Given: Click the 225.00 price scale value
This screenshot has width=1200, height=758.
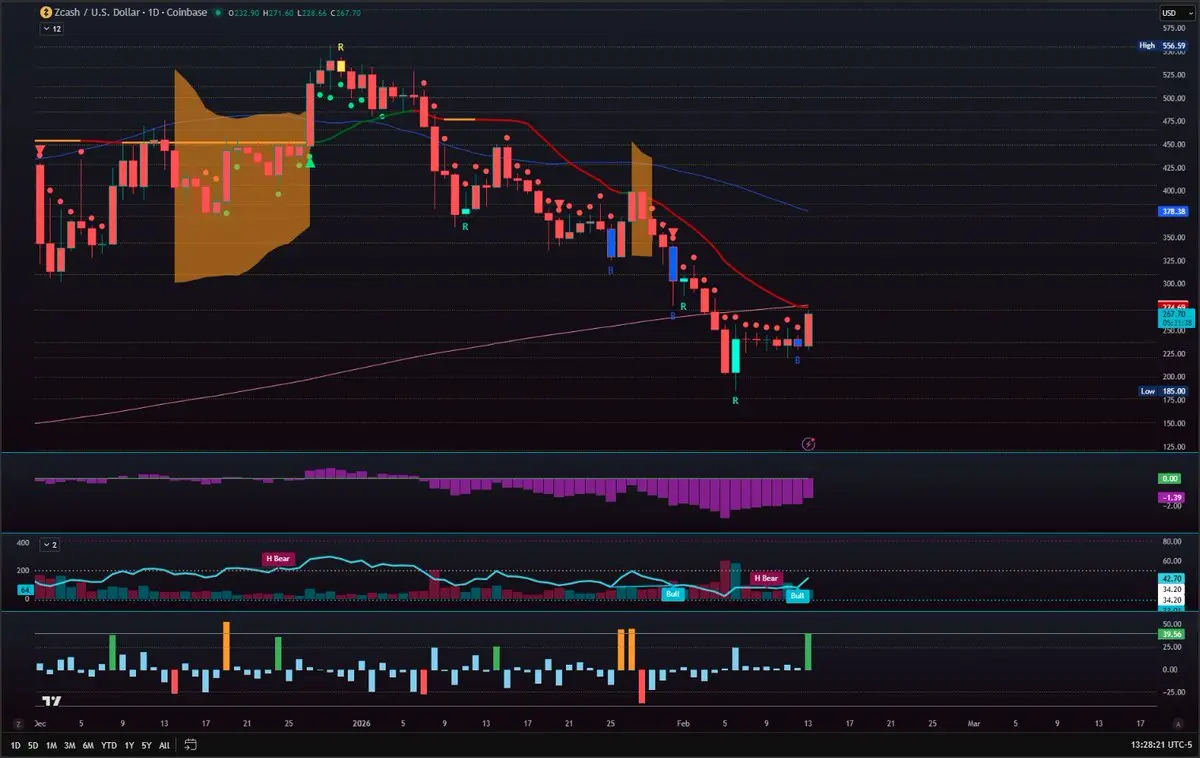Looking at the screenshot, I should (x=1173, y=354).
